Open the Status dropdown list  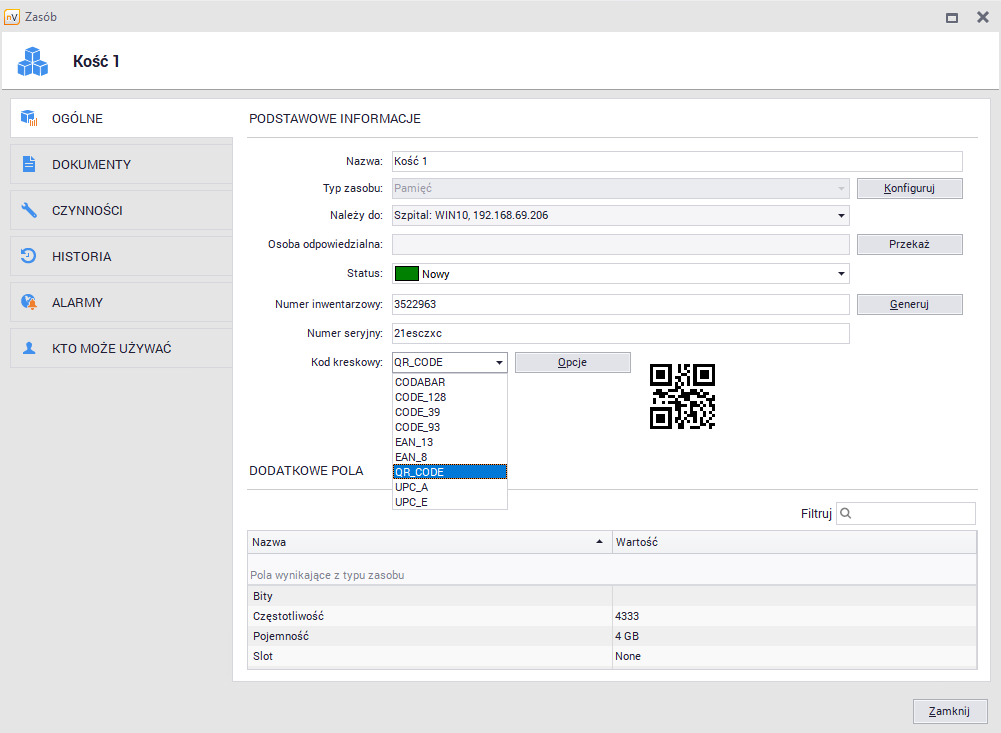coord(840,274)
